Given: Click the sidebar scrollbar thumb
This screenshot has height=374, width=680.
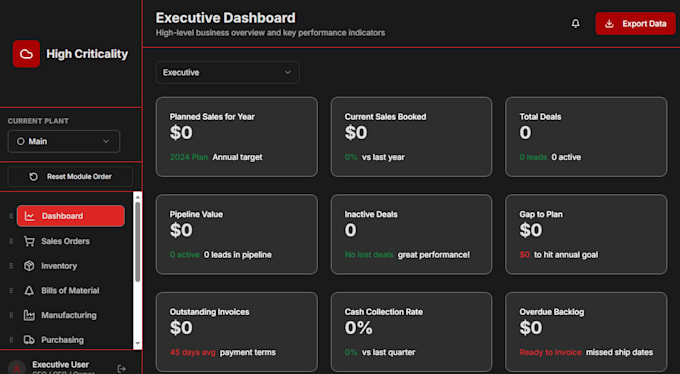Looking at the screenshot, I should coord(137,242).
